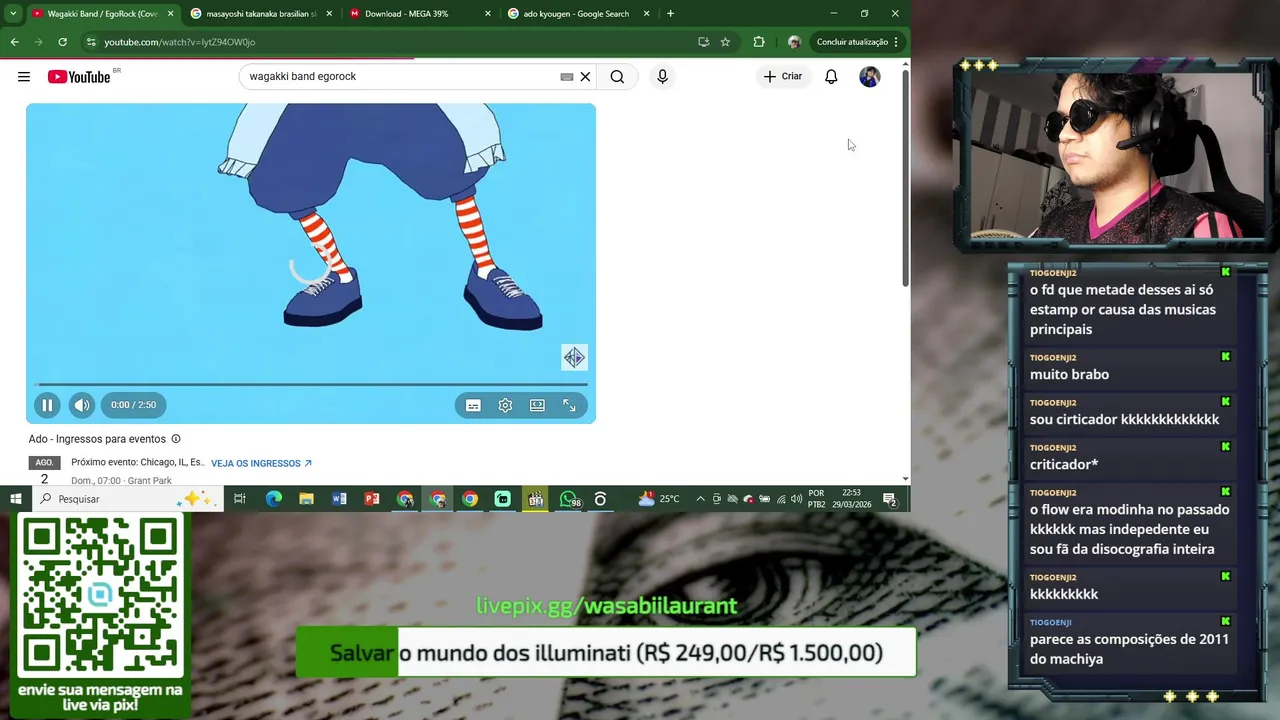Toggle subtitles/closed captions on the player
This screenshot has width=1280, height=720.
473,405
